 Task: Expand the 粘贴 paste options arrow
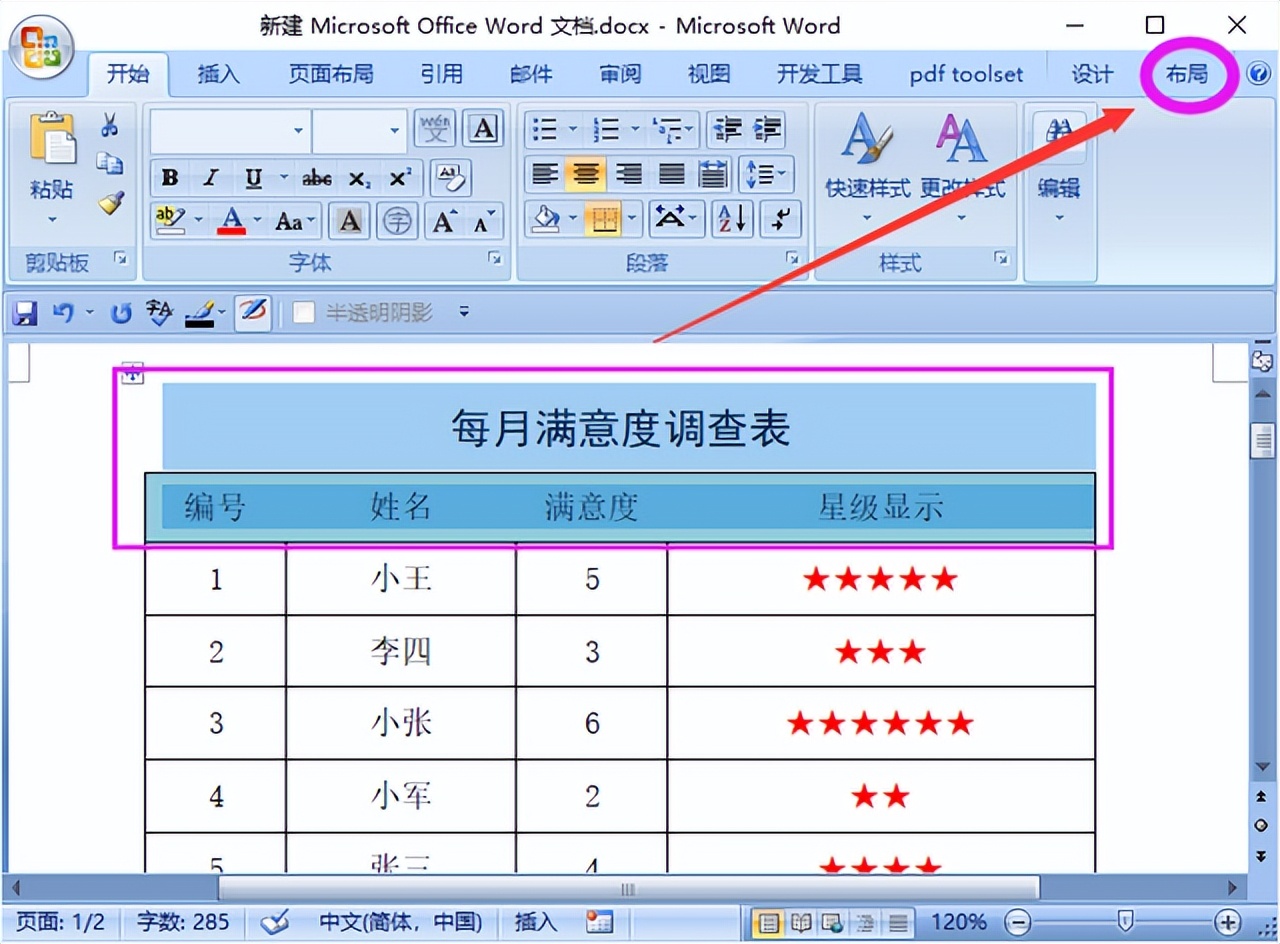coord(52,219)
